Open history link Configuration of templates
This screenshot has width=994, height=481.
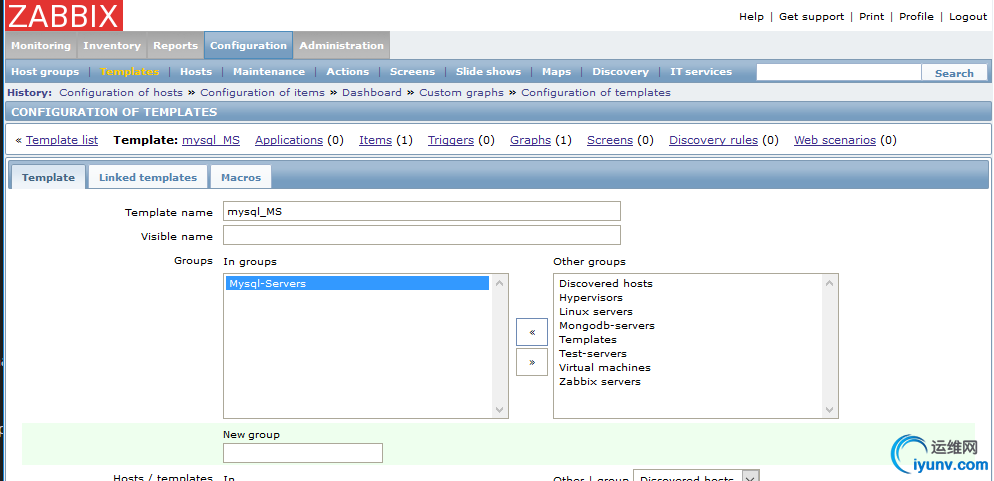596,93
